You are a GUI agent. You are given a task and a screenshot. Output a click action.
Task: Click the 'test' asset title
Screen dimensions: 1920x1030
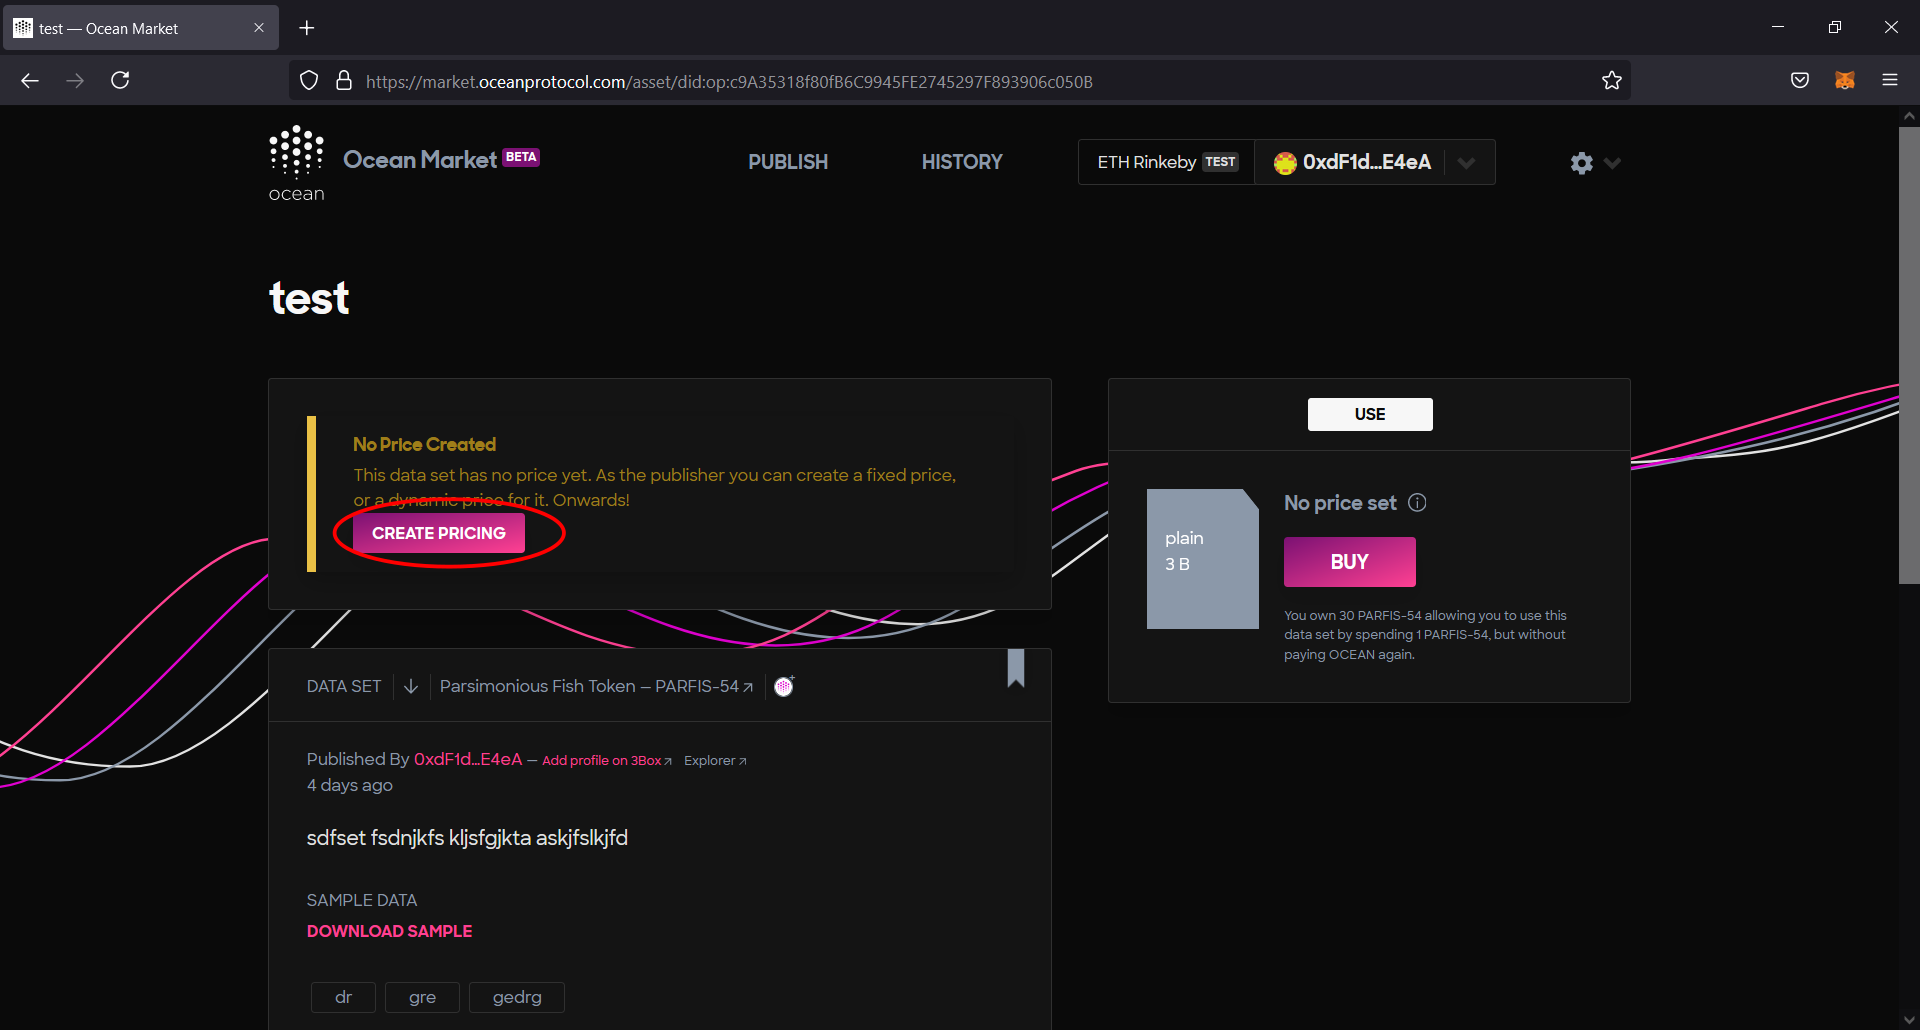point(309,298)
